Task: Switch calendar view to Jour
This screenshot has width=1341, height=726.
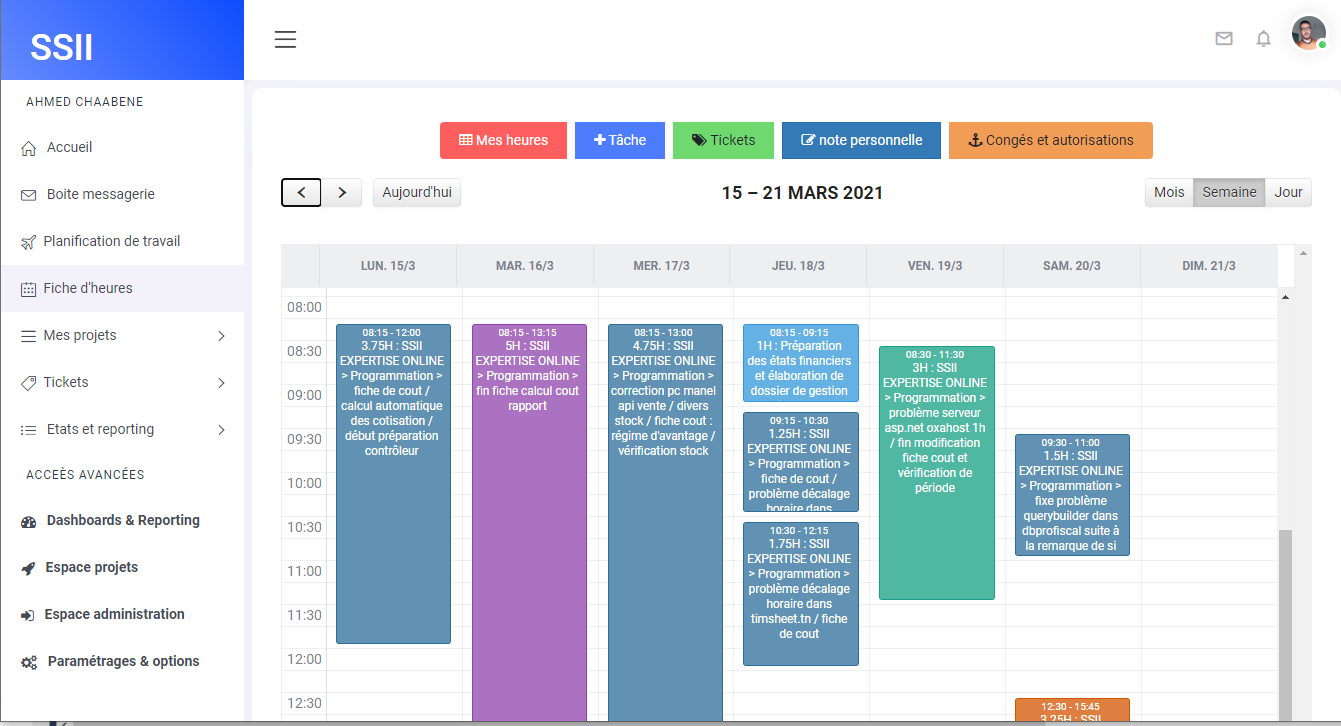Action: (1287, 192)
